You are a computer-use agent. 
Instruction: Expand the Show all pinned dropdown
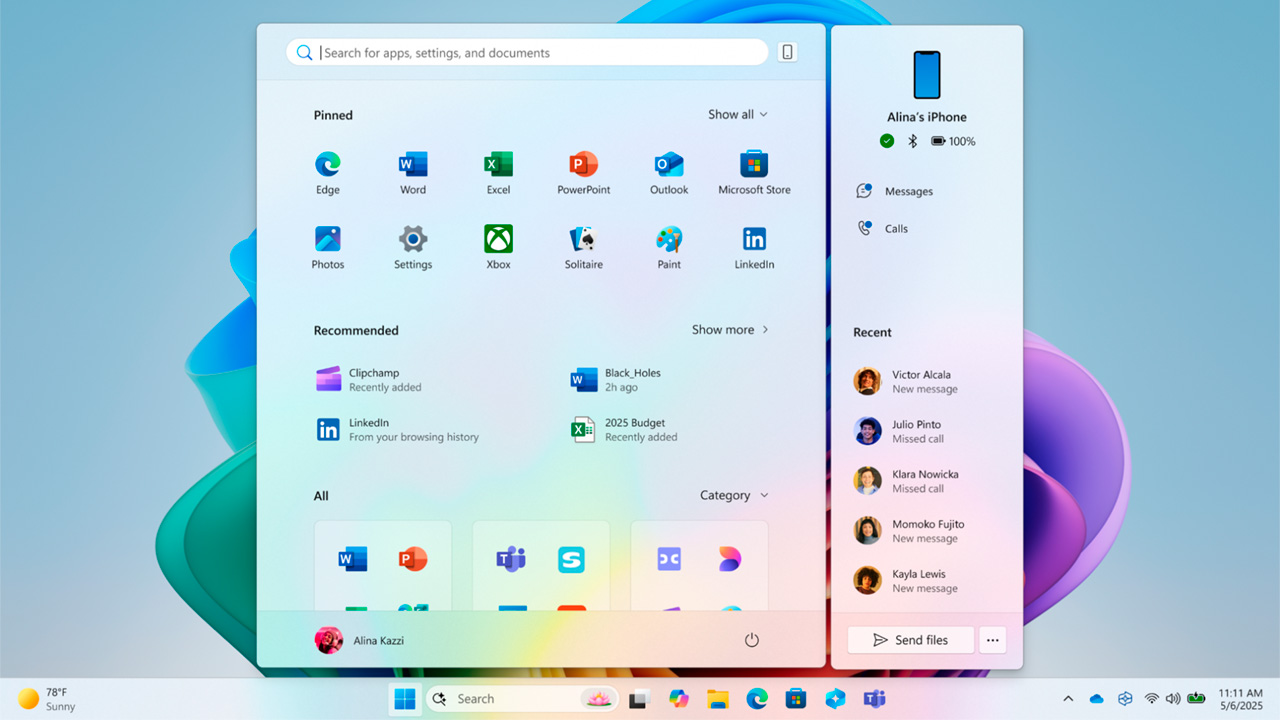coord(738,115)
